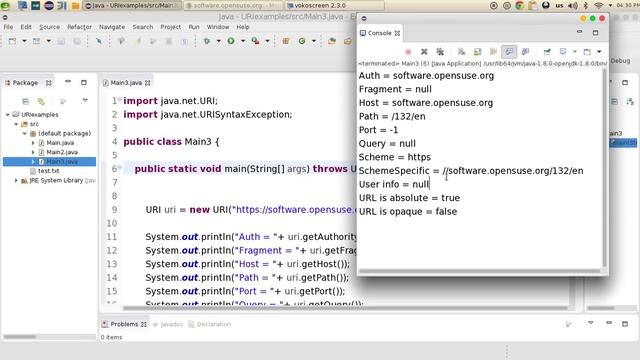Open the Run dropdown arrow
This screenshot has height=360, width=640.
[x=243, y=41]
